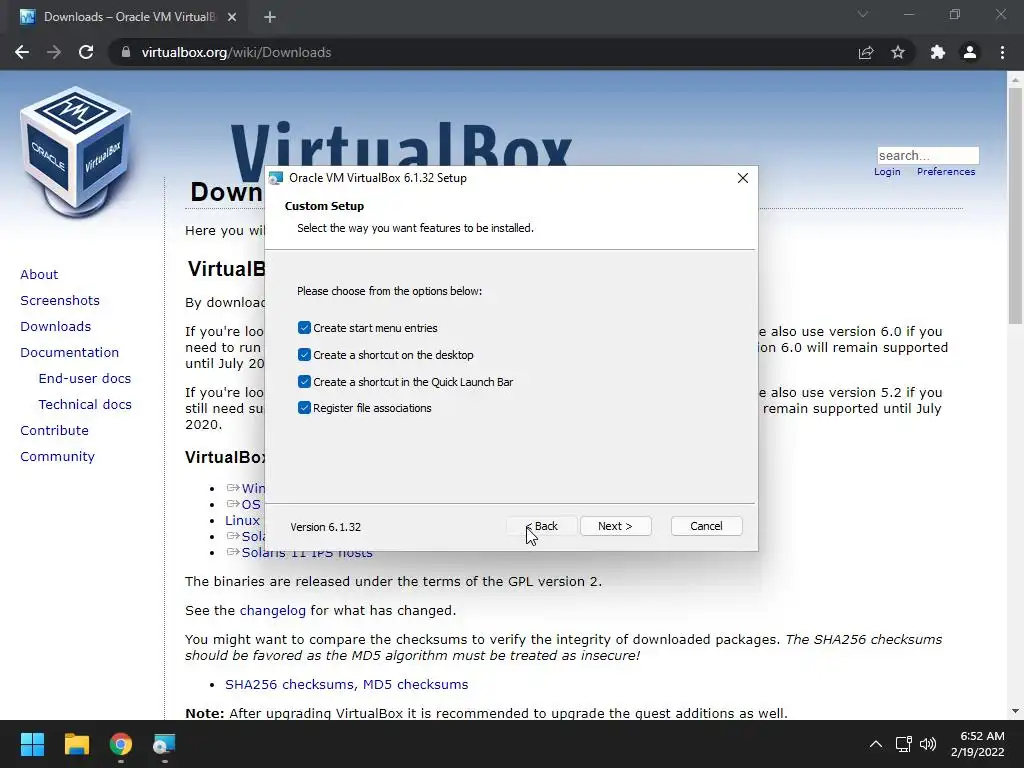Click the Version 6.1.32 label

pos(326,527)
